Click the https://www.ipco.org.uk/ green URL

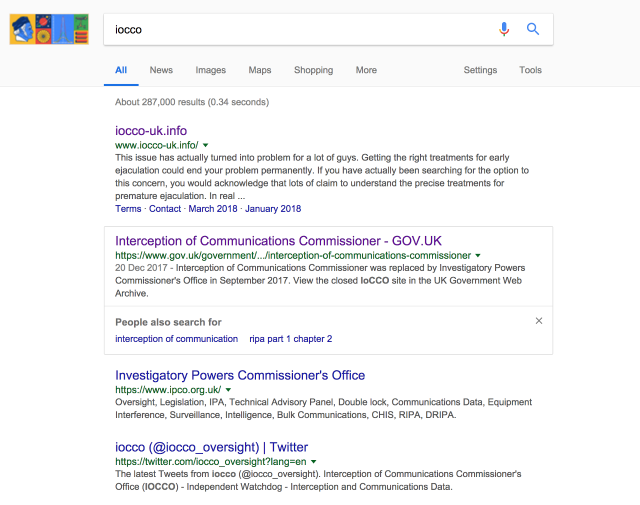coord(168,390)
